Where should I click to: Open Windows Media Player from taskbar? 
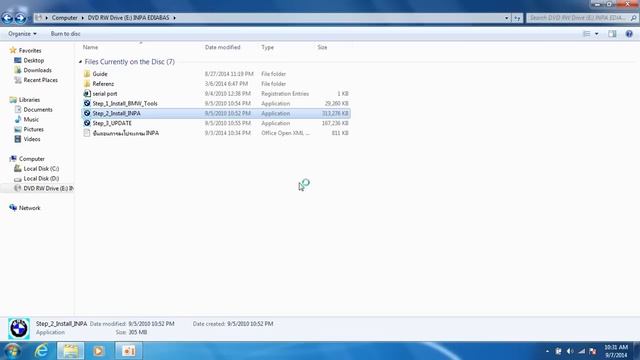click(98, 351)
